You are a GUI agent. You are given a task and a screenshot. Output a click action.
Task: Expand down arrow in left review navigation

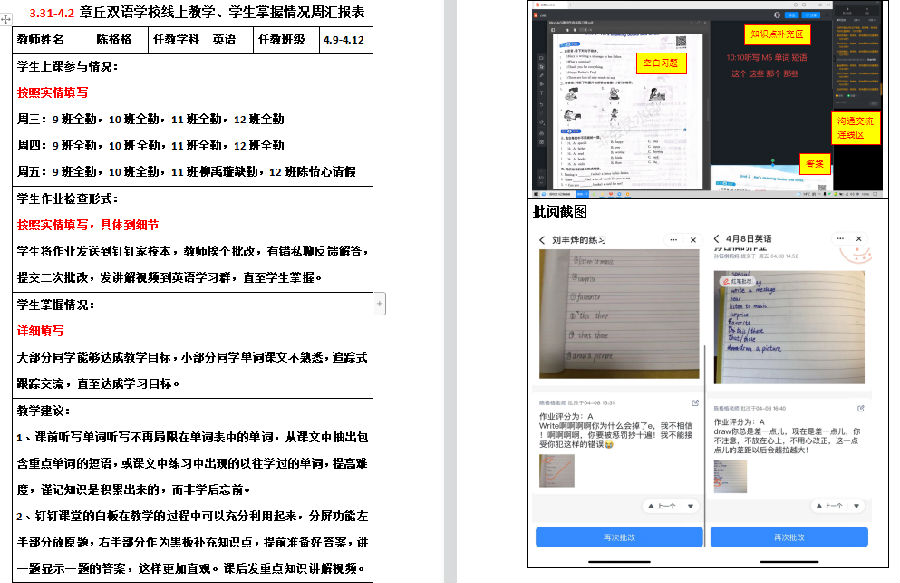(x=690, y=506)
